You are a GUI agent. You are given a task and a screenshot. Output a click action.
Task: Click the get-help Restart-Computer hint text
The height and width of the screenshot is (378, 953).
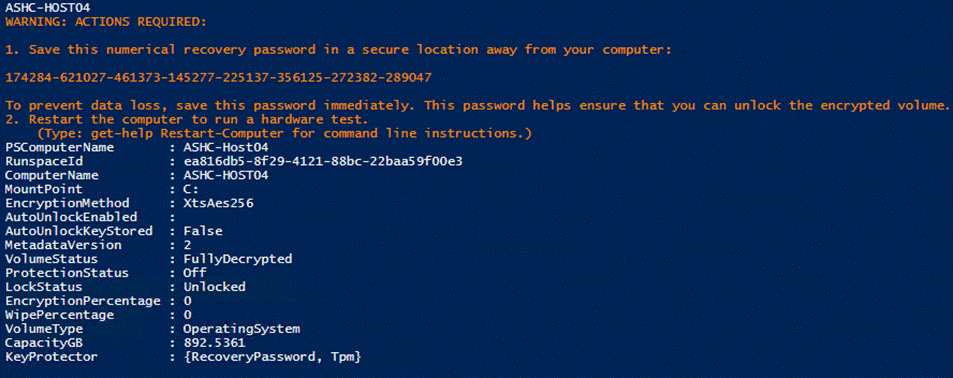point(284,133)
